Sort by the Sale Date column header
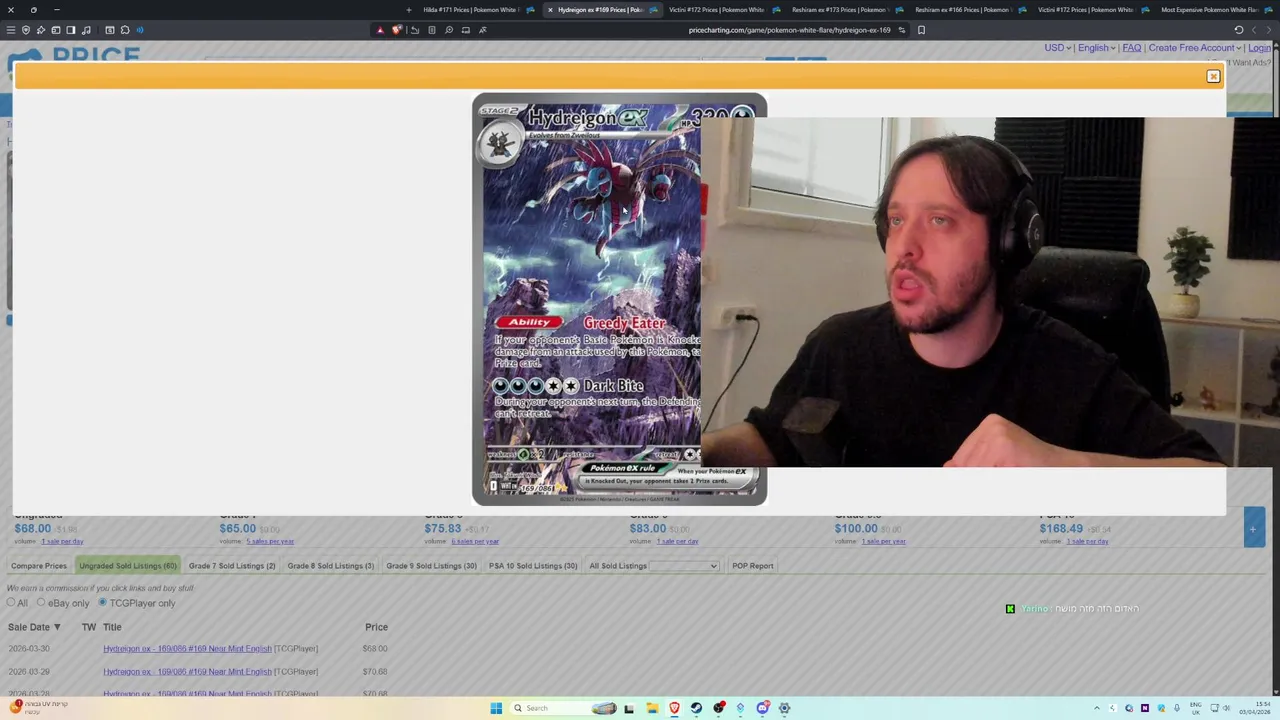This screenshot has height=720, width=1280. click(x=34, y=627)
